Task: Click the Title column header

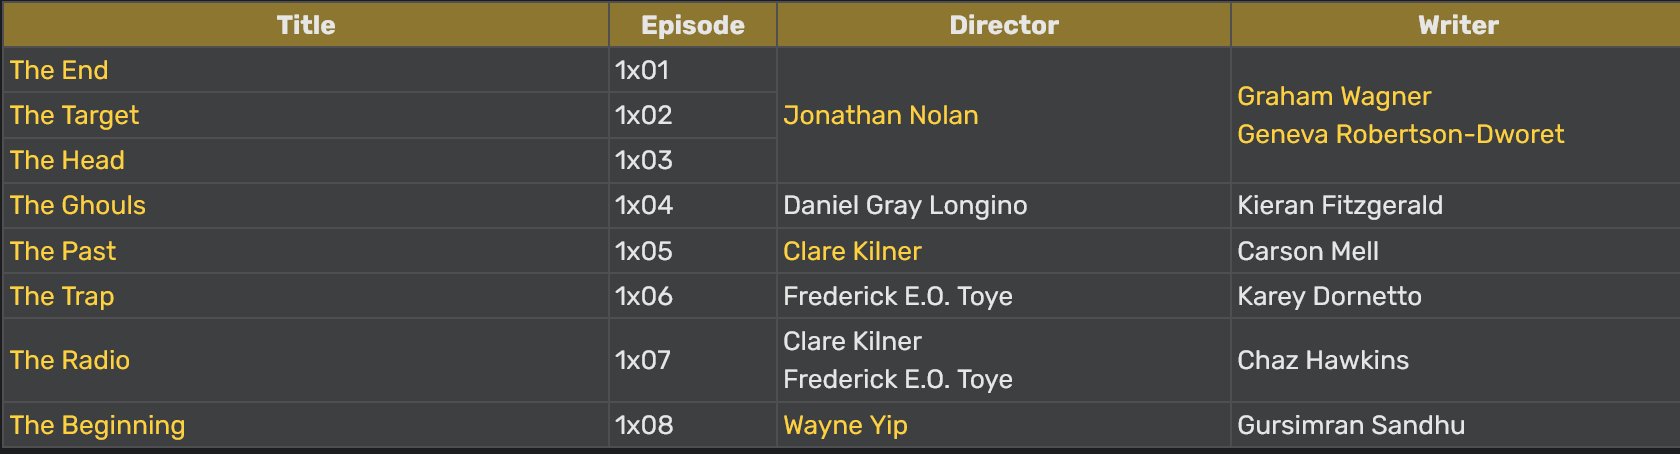Action: coord(306,25)
